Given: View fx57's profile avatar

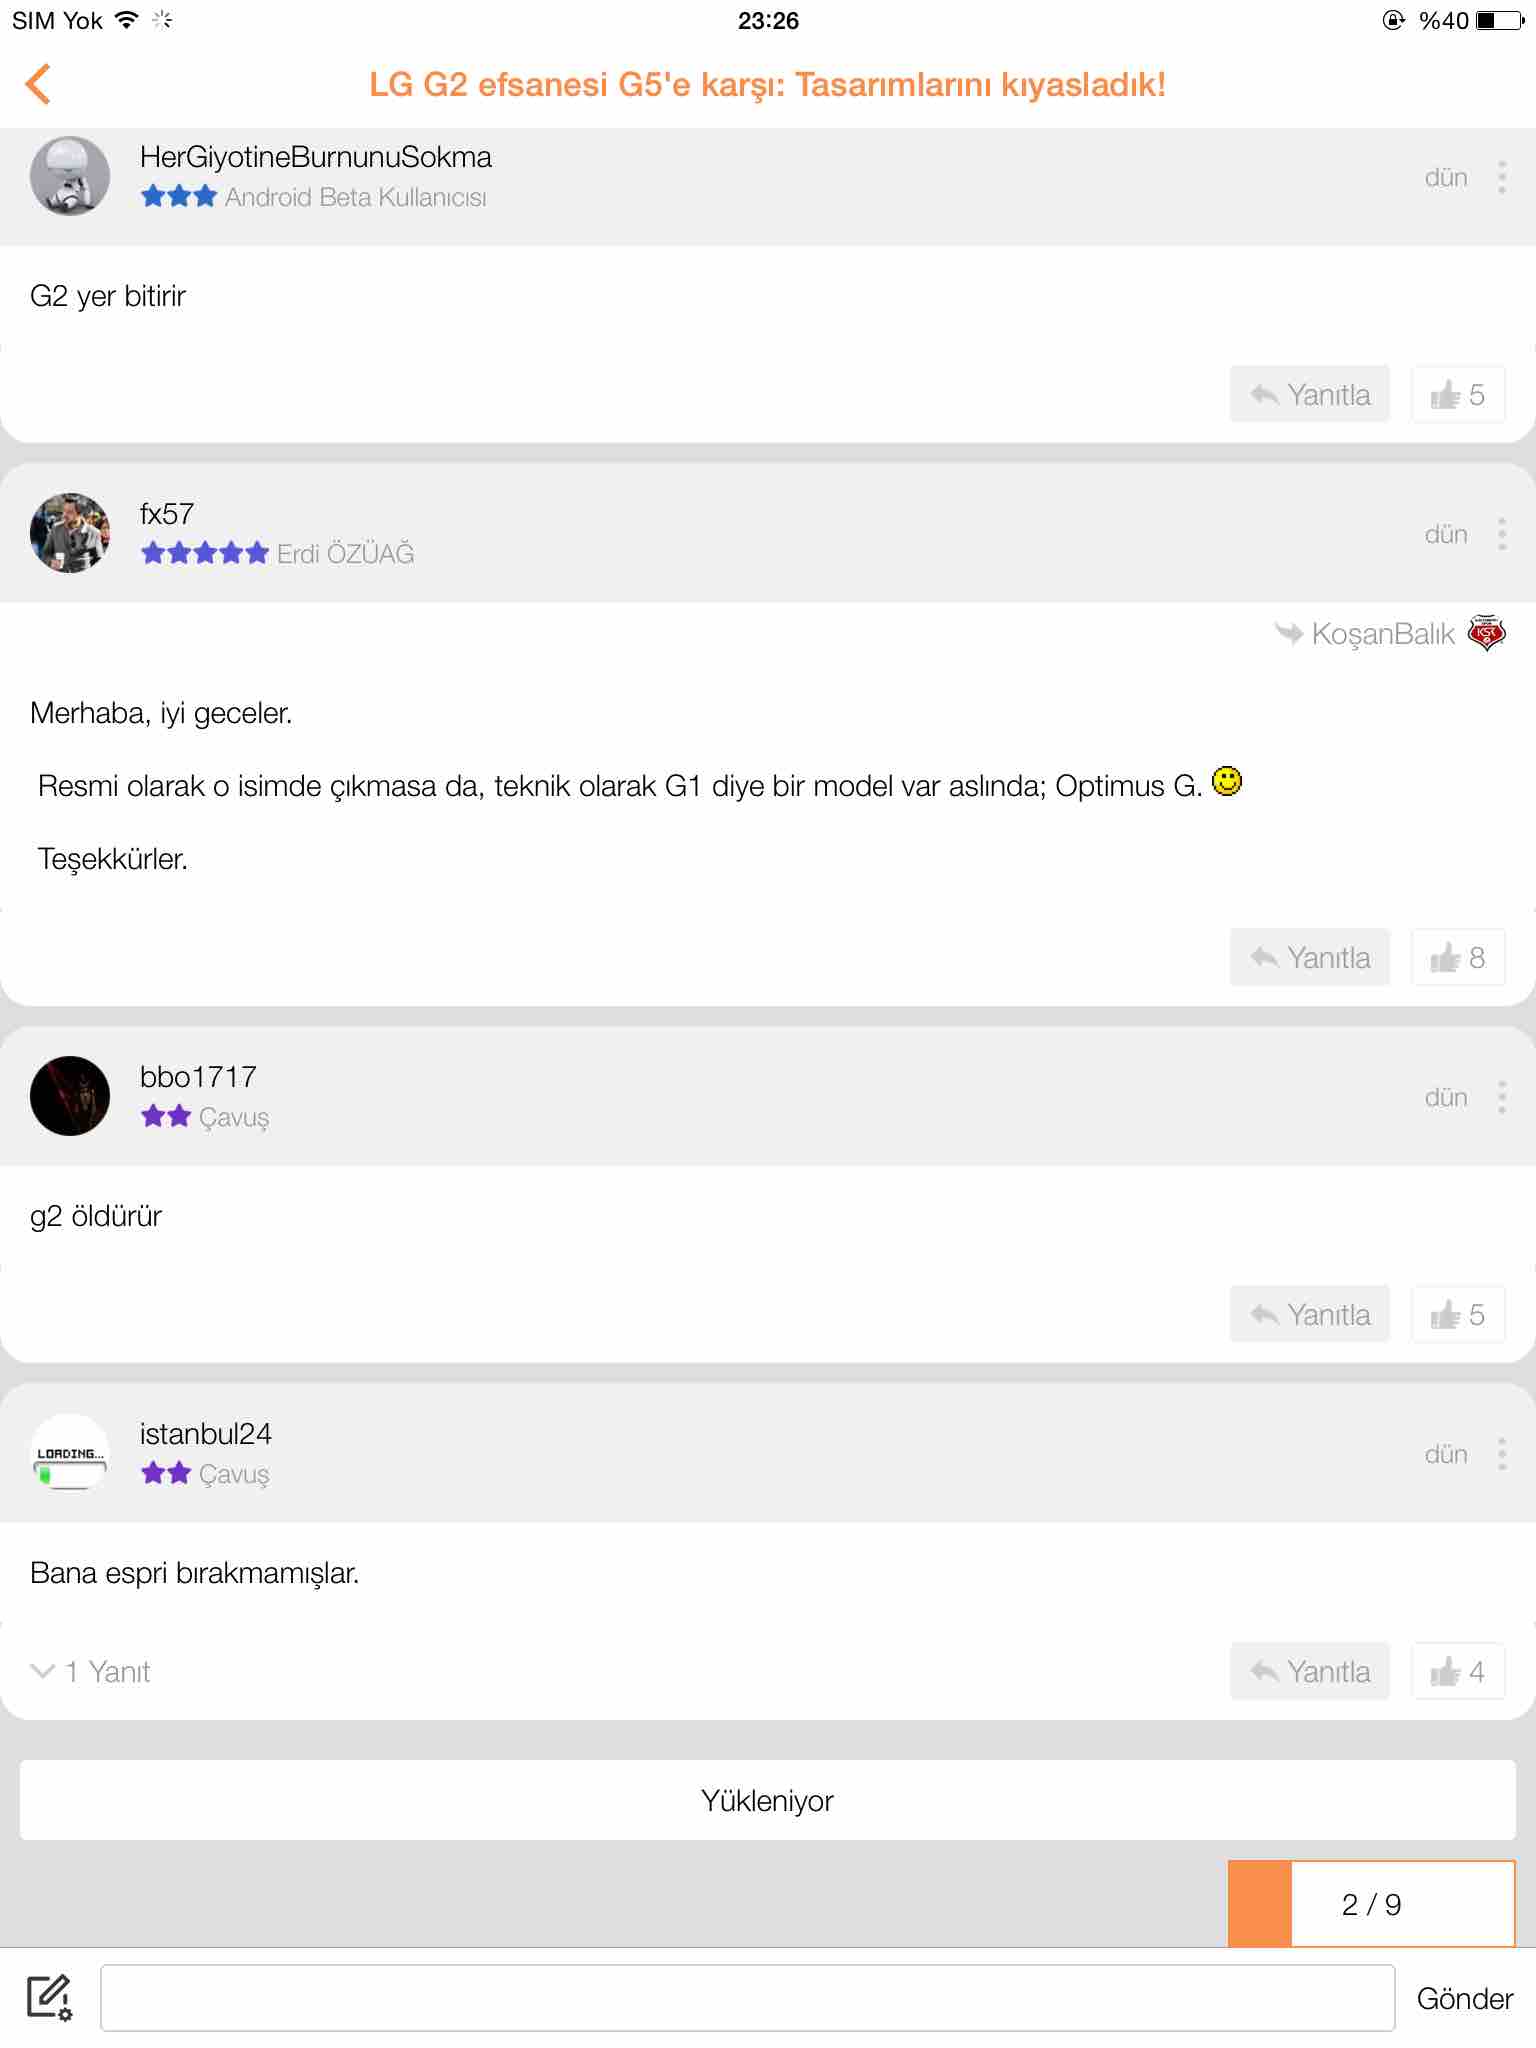Looking at the screenshot, I should (70, 533).
